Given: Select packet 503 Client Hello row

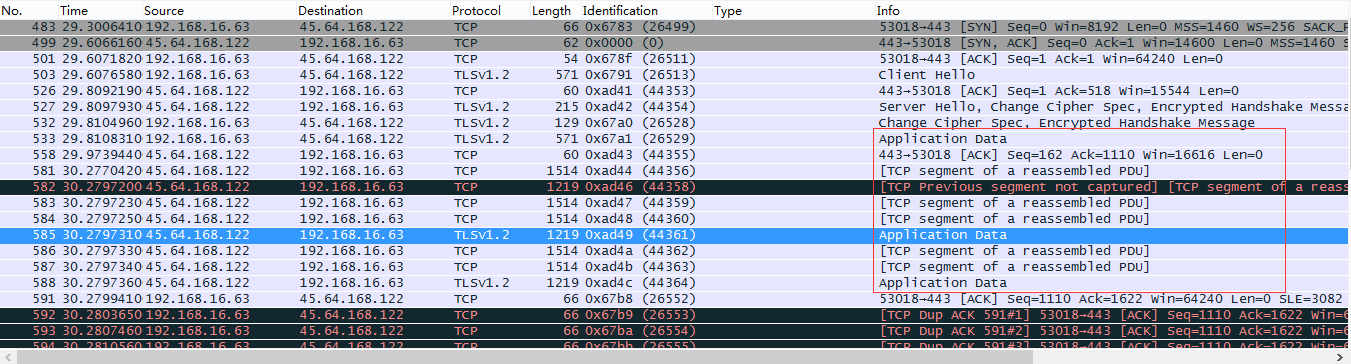Looking at the screenshot, I should click(675, 75).
